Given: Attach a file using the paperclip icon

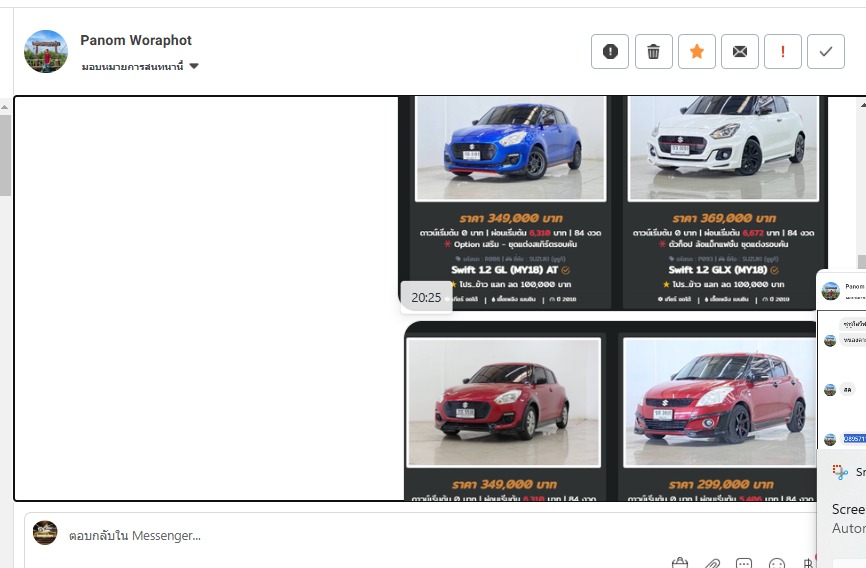Looking at the screenshot, I should point(712,563).
